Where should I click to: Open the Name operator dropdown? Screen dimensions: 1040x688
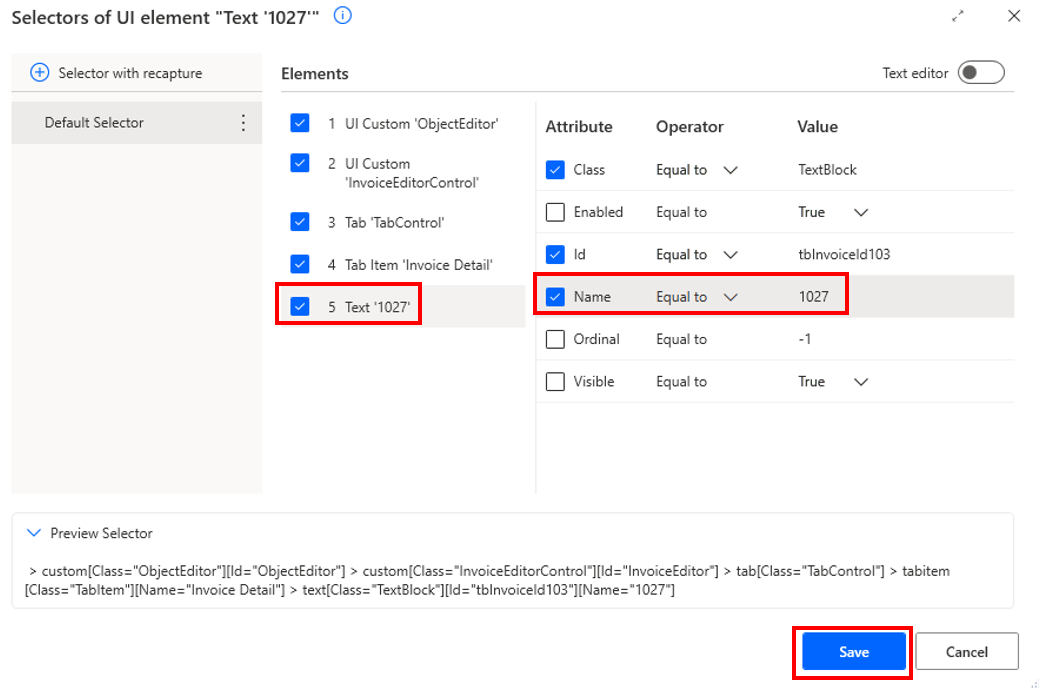(x=730, y=297)
